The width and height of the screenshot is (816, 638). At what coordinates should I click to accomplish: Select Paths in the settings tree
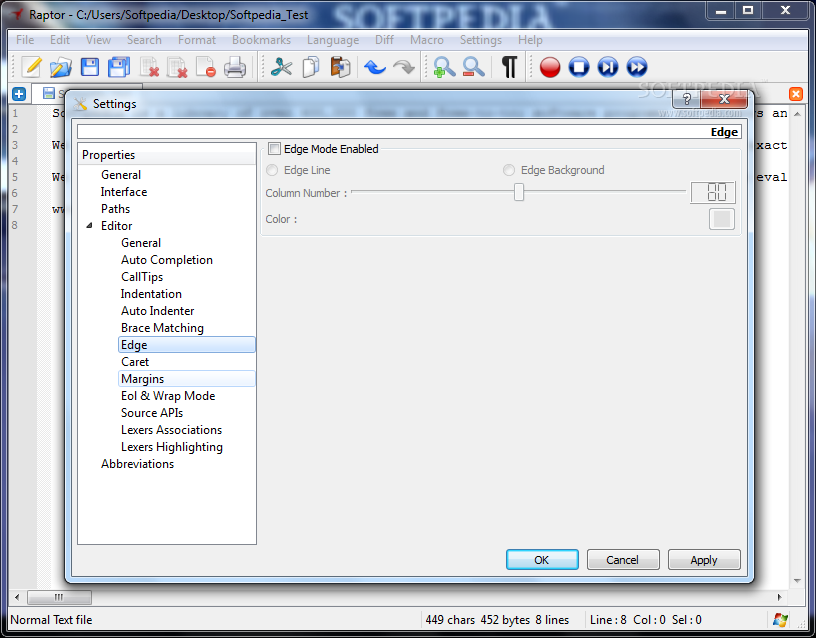pos(115,209)
